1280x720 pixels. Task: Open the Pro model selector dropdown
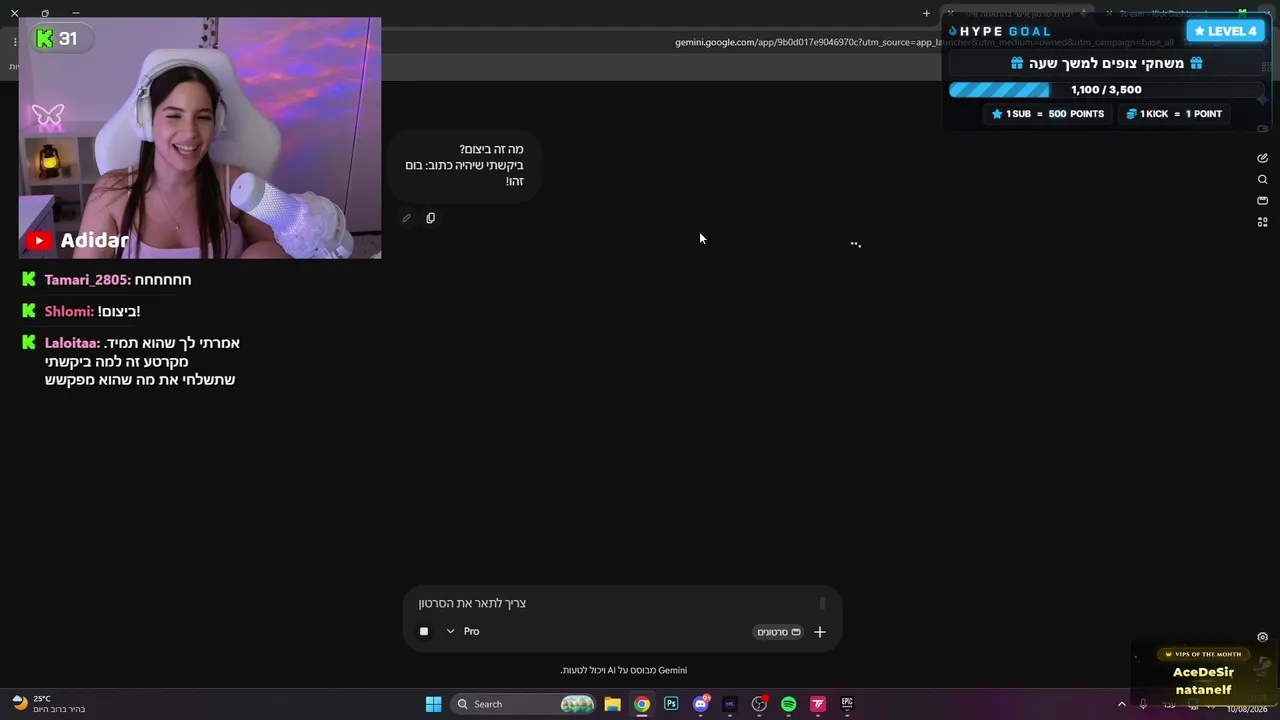(x=463, y=631)
